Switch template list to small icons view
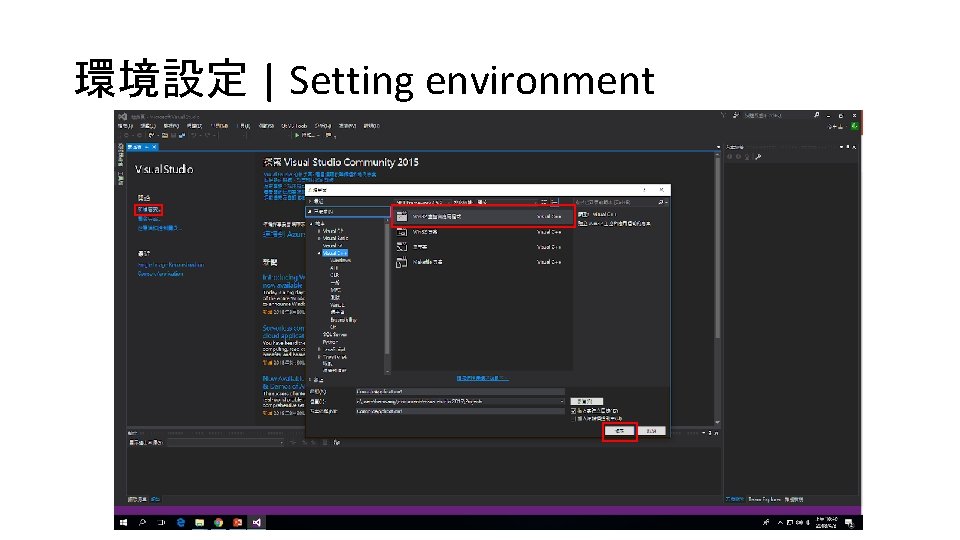The height and width of the screenshot is (540, 960). (544, 201)
